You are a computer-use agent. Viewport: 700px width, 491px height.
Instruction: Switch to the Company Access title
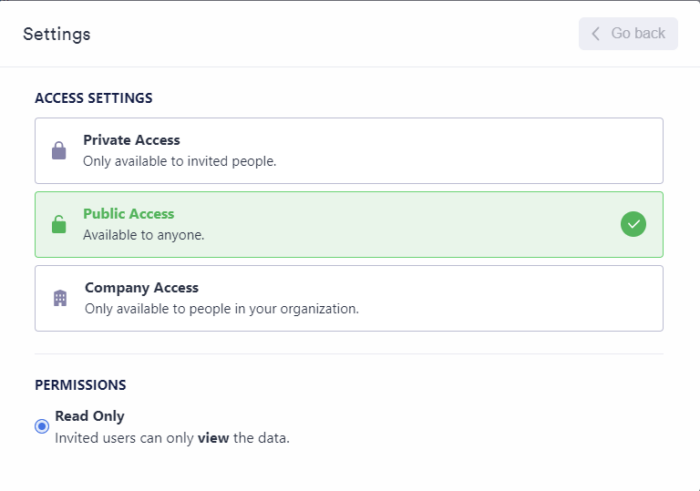[x=141, y=288]
